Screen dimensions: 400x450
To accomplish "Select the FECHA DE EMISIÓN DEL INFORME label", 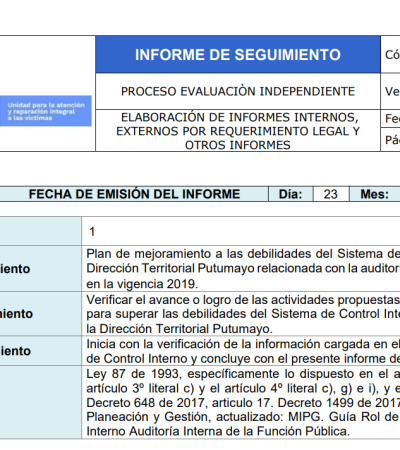I will pos(134,194).
